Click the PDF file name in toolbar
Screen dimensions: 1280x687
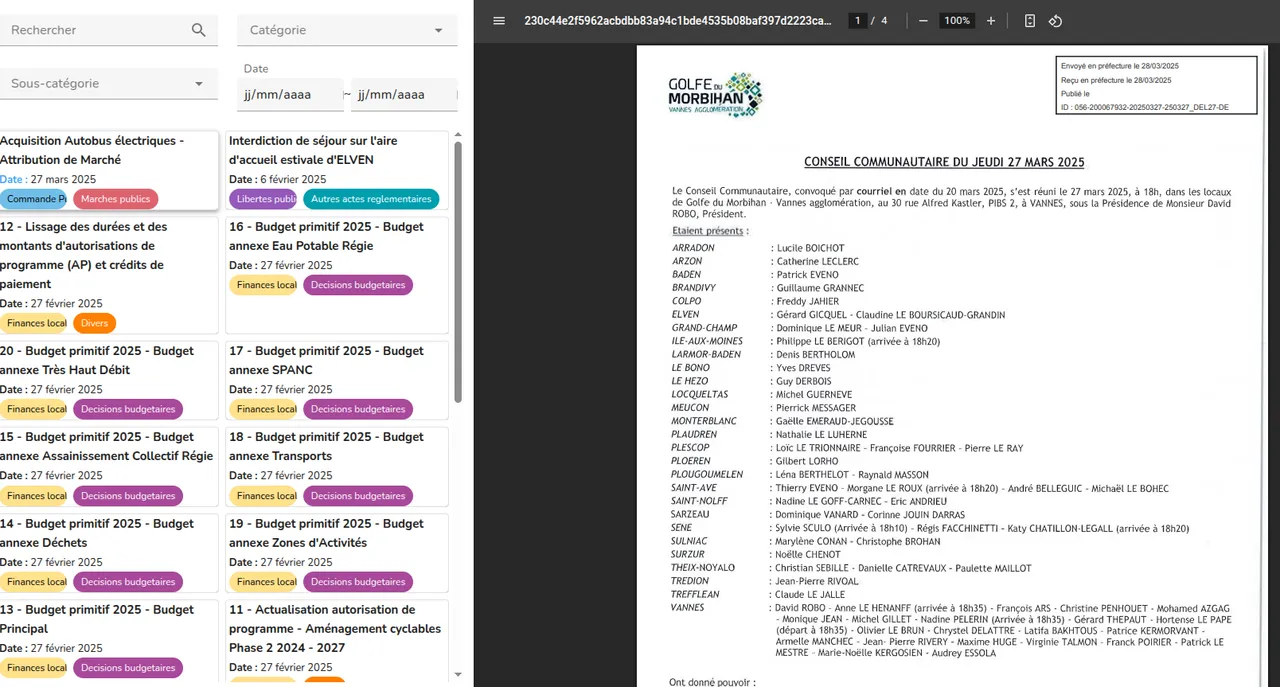click(x=677, y=20)
